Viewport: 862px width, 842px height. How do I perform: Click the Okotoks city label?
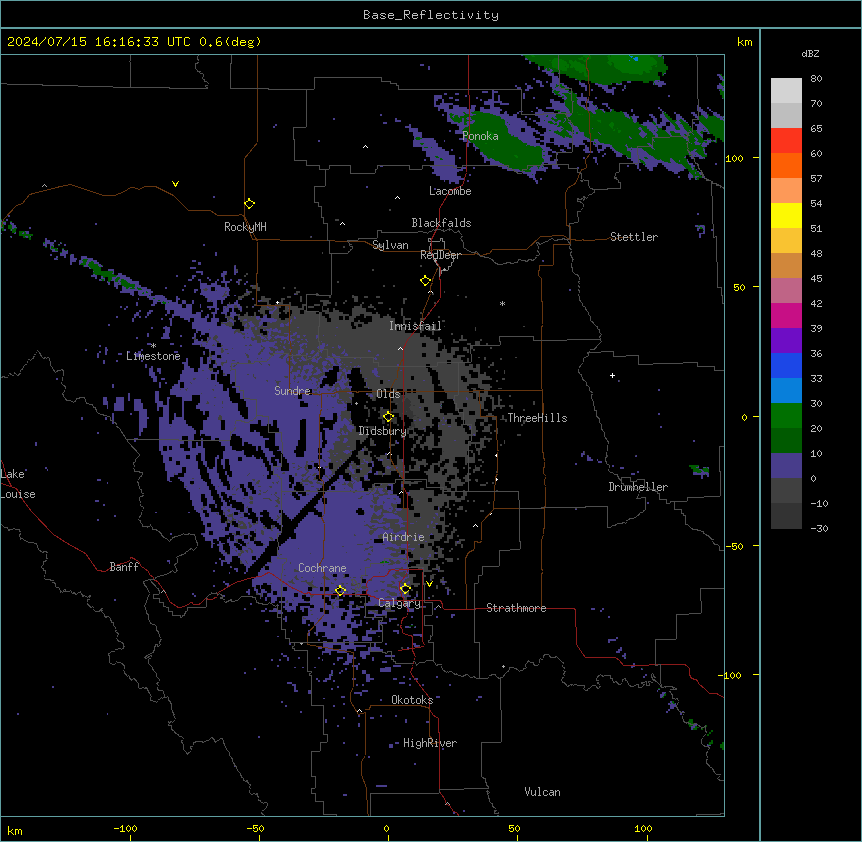[x=412, y=700]
